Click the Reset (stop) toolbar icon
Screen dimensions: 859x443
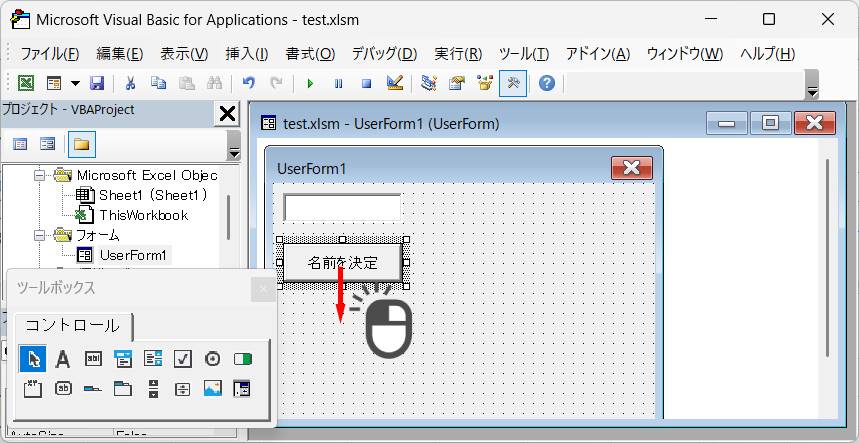(366, 83)
